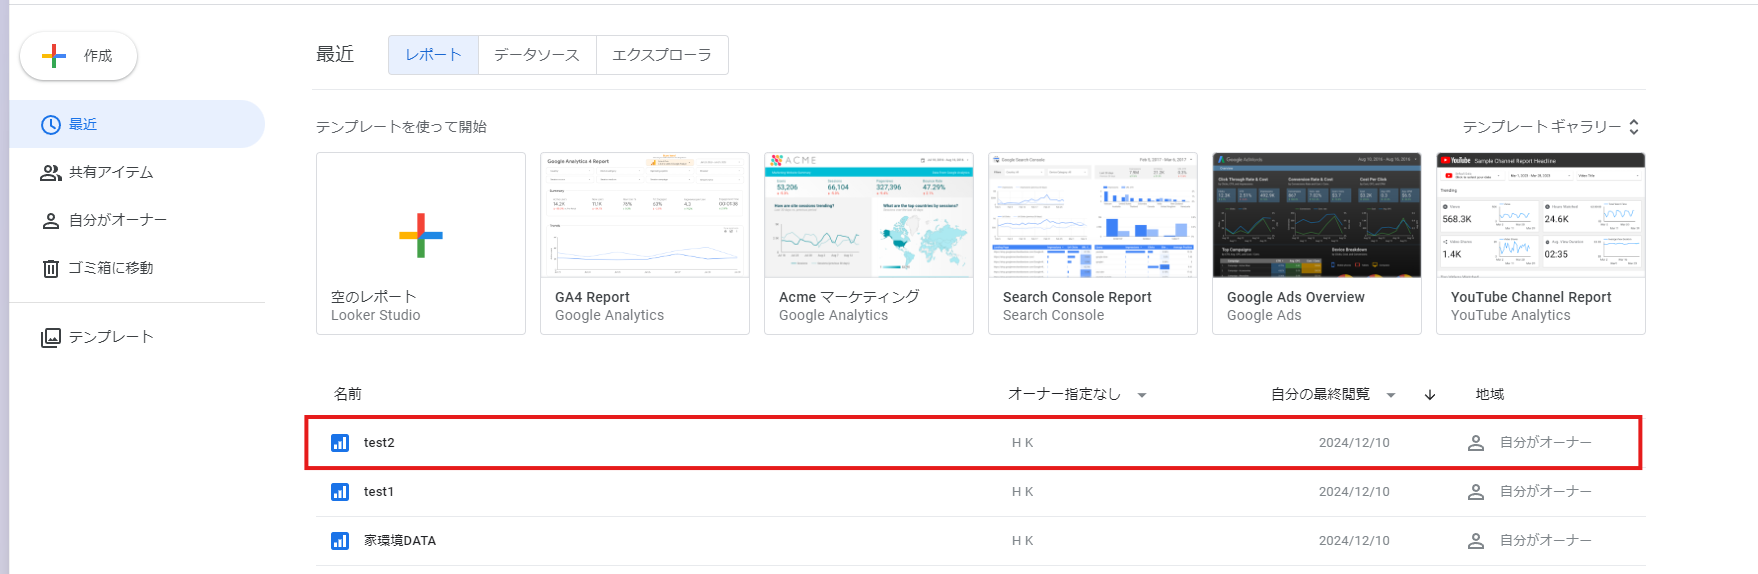Switch to the レポート tab

tap(433, 55)
